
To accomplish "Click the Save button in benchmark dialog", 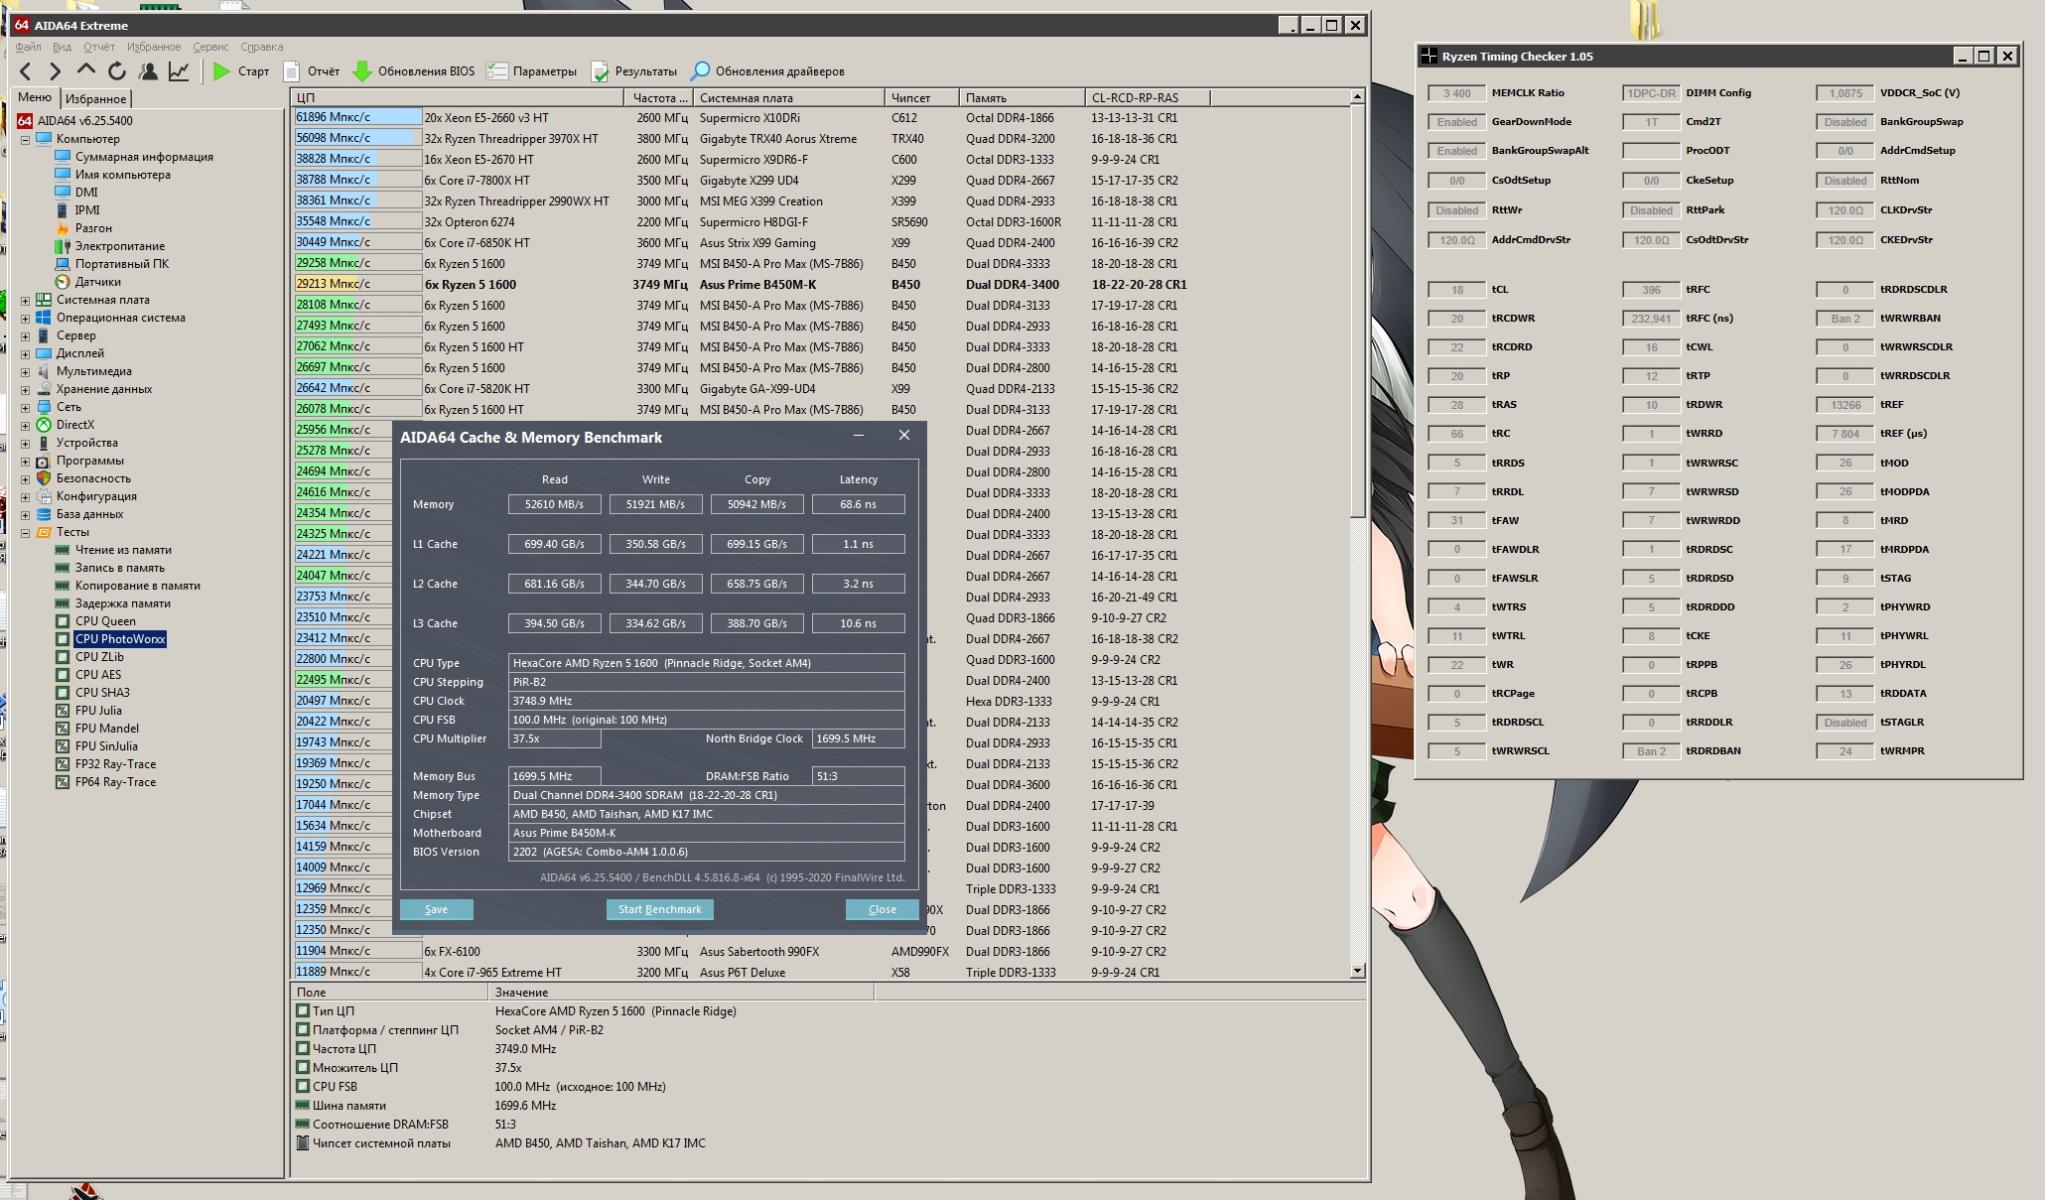I will pos(436,909).
